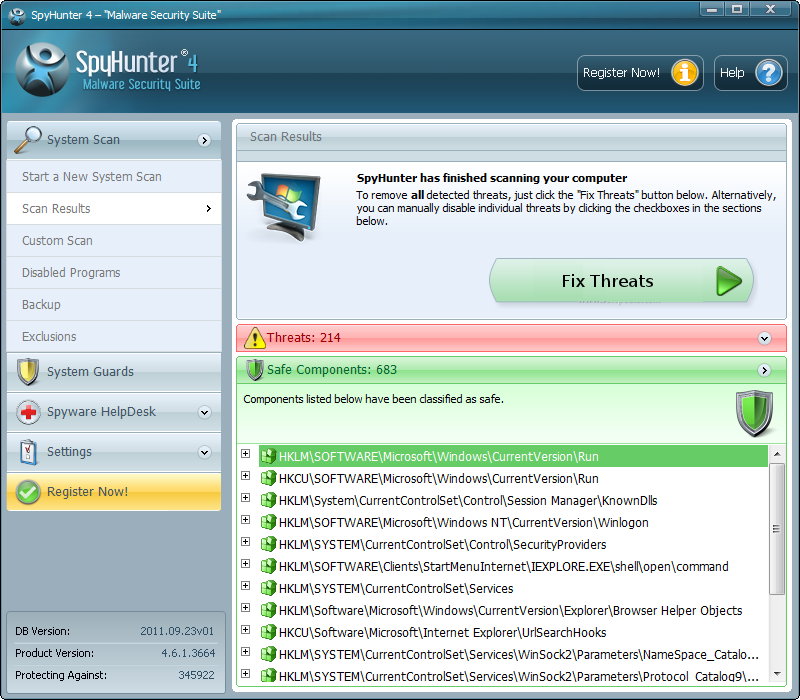The height and width of the screenshot is (700, 800).
Task: Click the scroll down arrow in results list
Action: [777, 674]
